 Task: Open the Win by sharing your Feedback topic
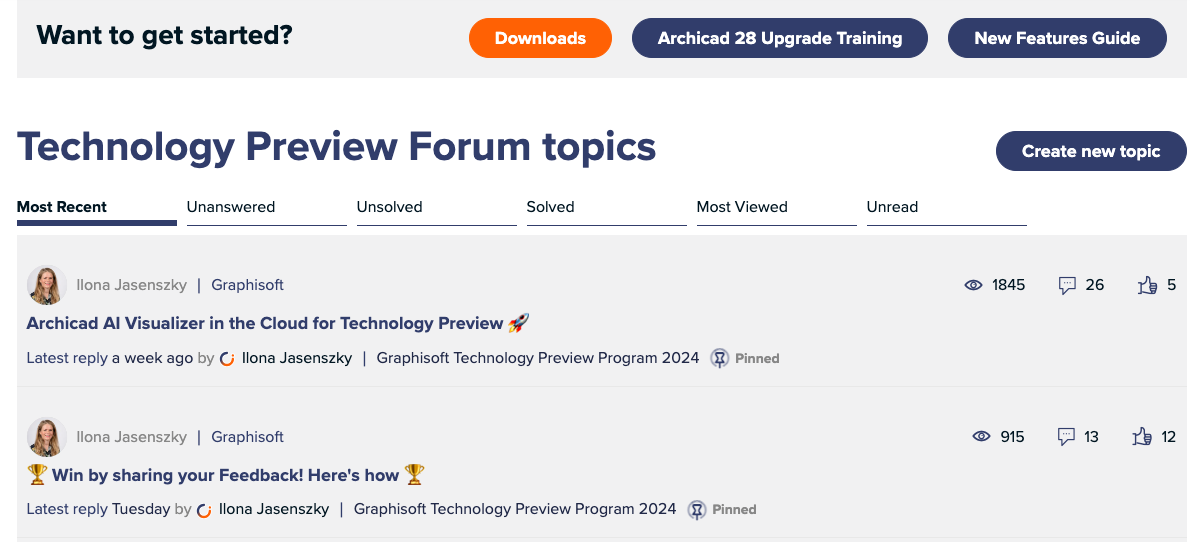[225, 475]
